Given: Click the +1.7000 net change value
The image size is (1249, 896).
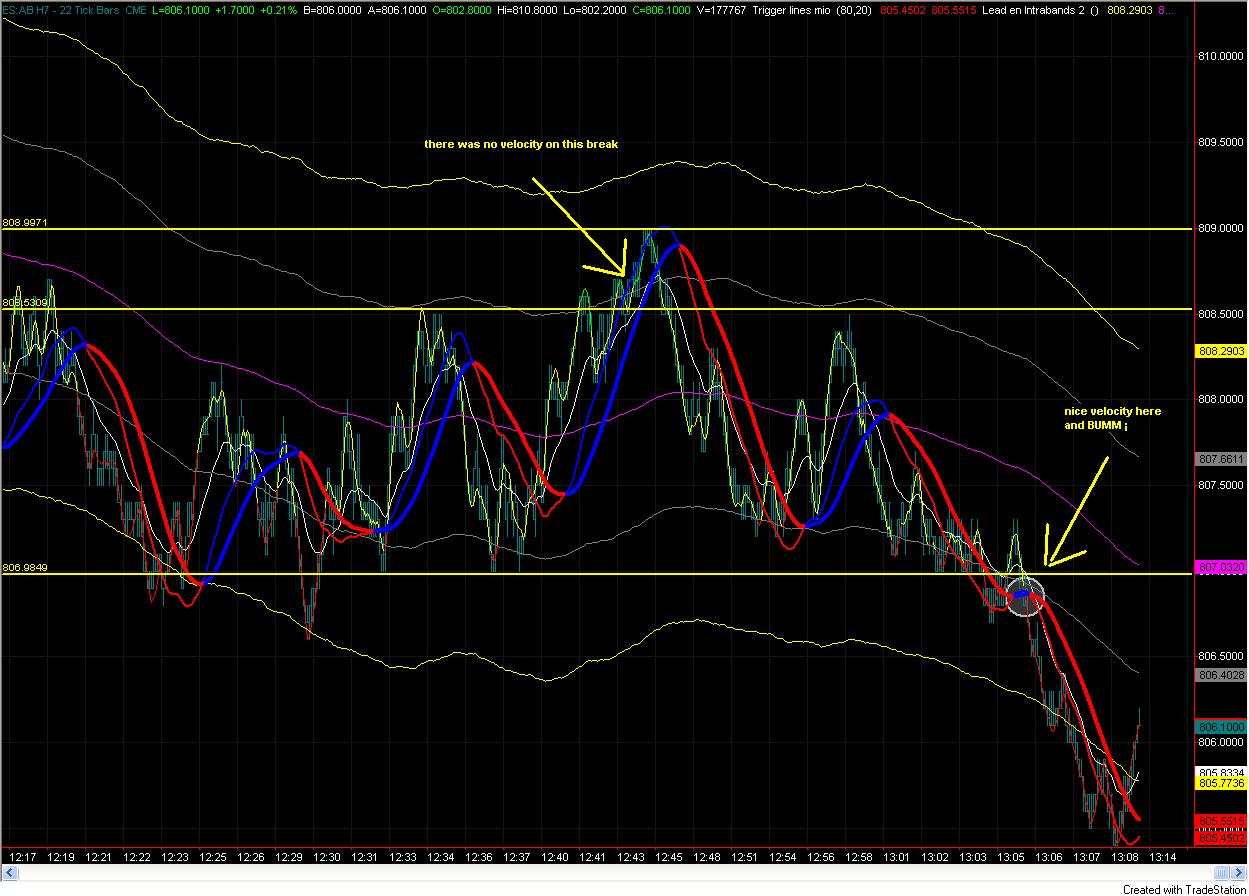Looking at the screenshot, I should (x=237, y=9).
